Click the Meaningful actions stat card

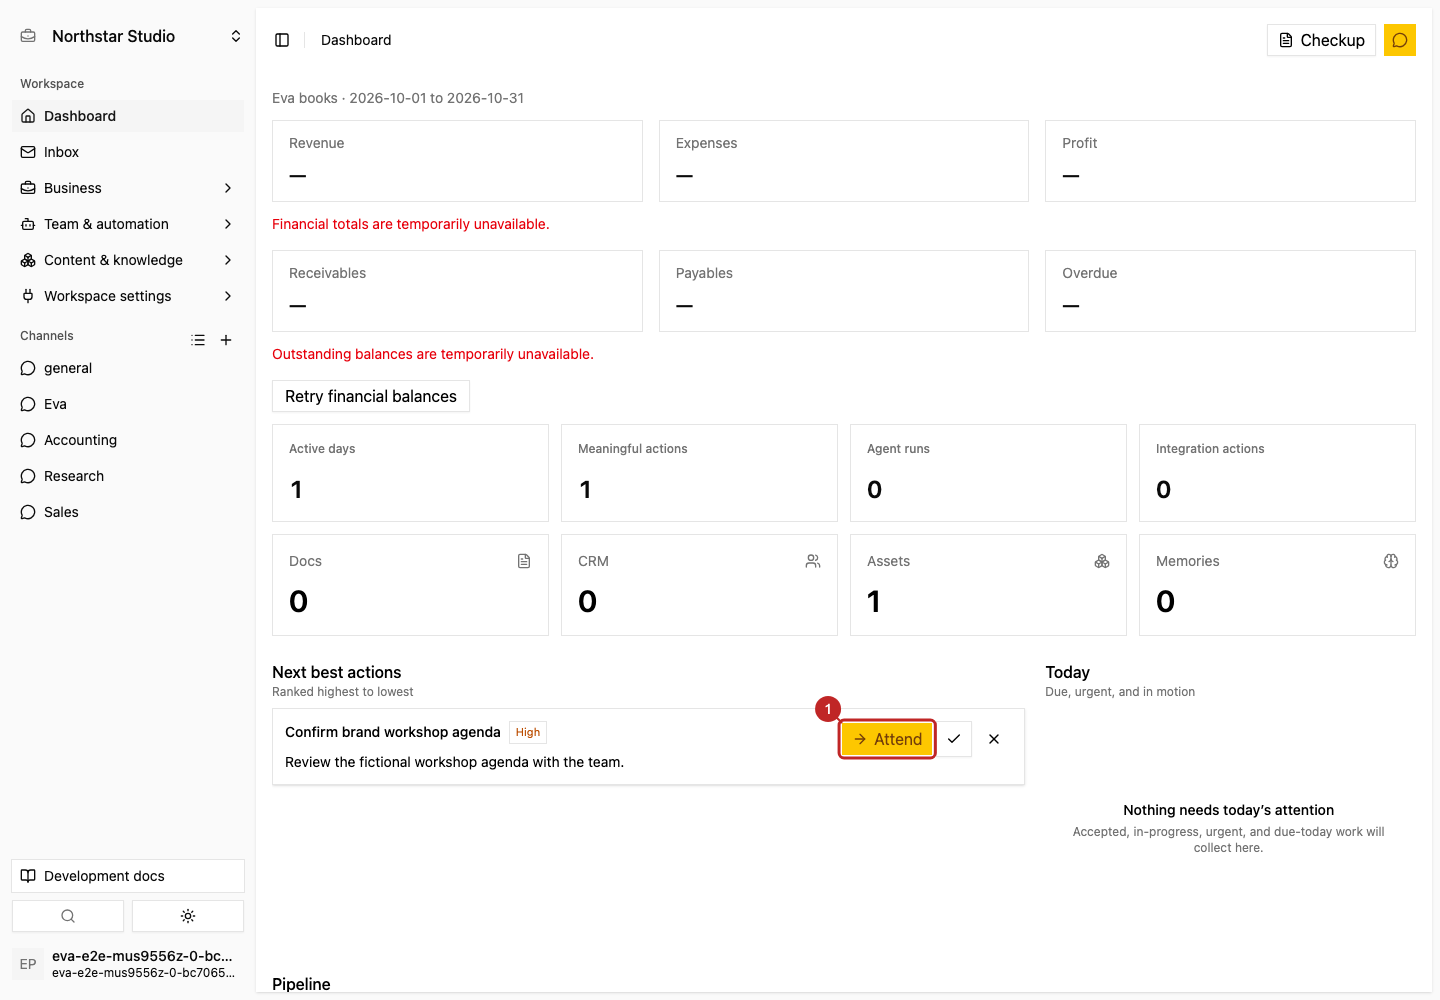click(x=699, y=473)
